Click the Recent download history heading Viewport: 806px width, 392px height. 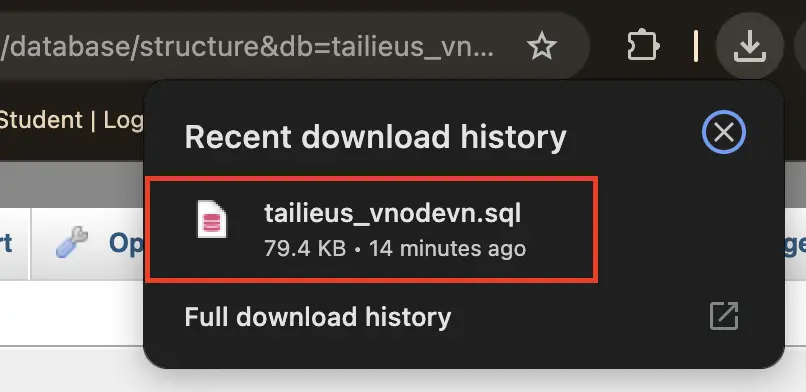click(375, 137)
